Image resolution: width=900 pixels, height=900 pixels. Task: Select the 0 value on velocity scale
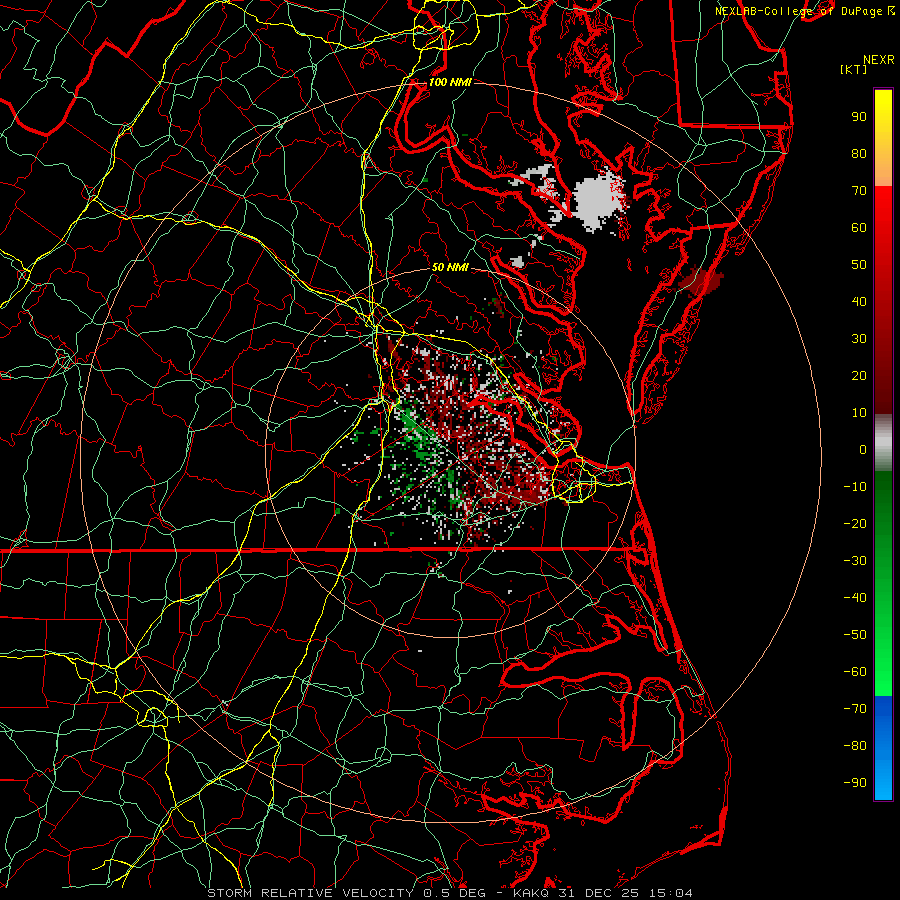tap(863, 450)
